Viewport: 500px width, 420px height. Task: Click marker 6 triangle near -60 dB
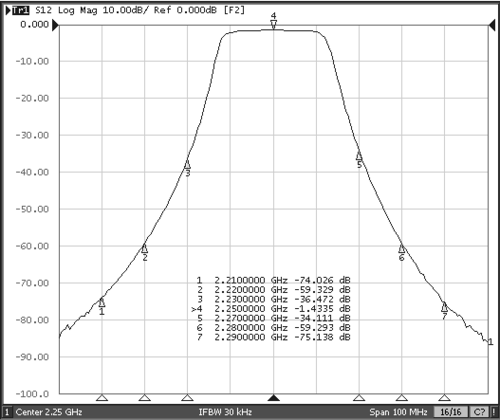coord(402,248)
